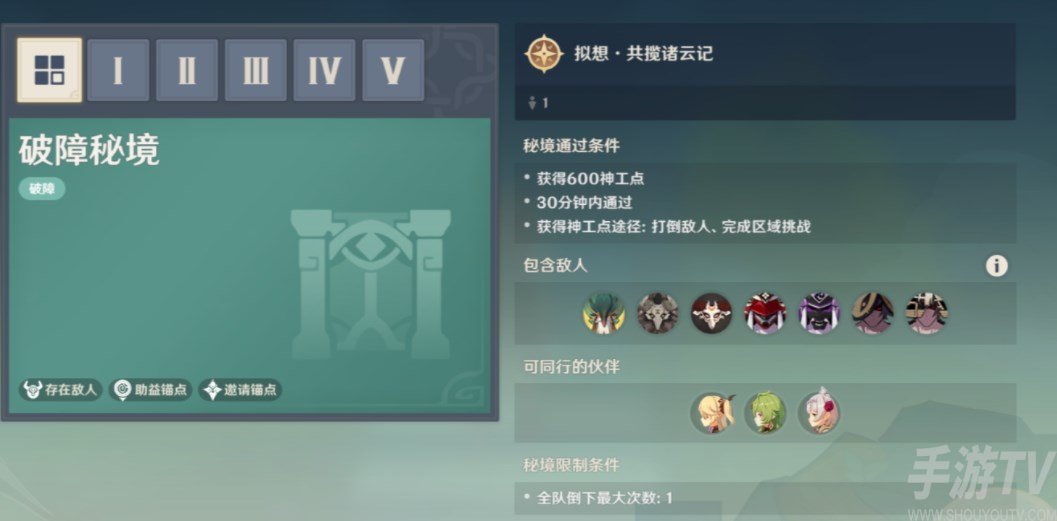Select the dark horned mask enemy icon
Screen dimensions: 1057x521
(x=711, y=313)
